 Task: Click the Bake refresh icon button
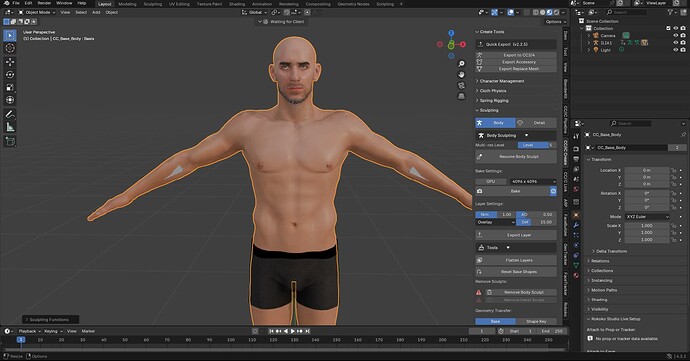[x=553, y=191]
